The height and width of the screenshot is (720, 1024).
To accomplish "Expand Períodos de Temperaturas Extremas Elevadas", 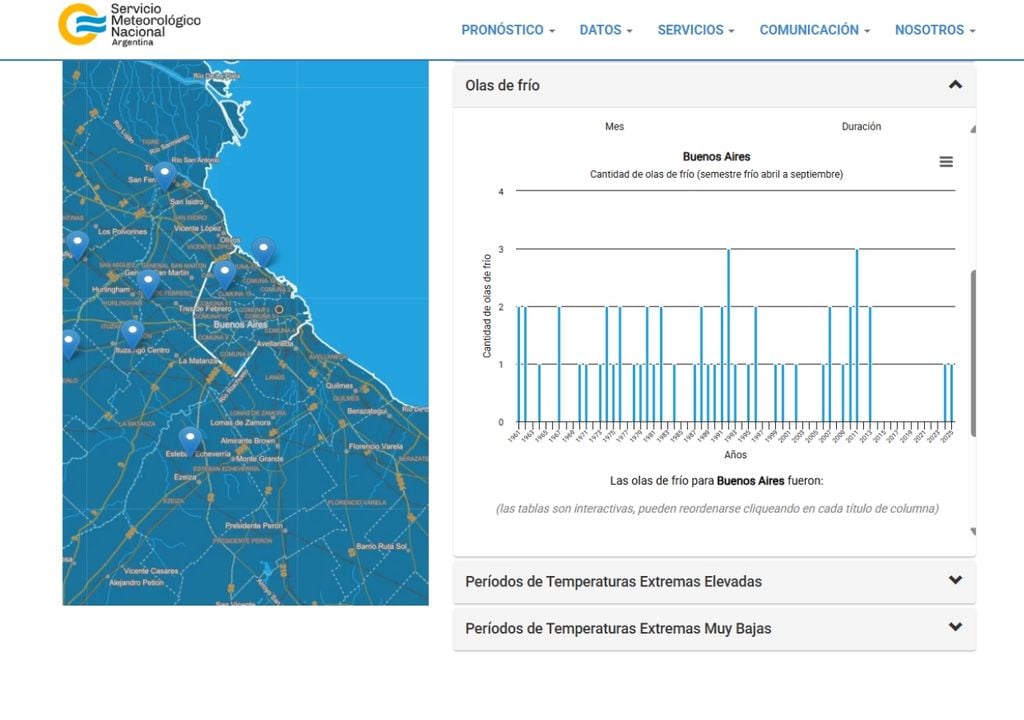I will 714,581.
